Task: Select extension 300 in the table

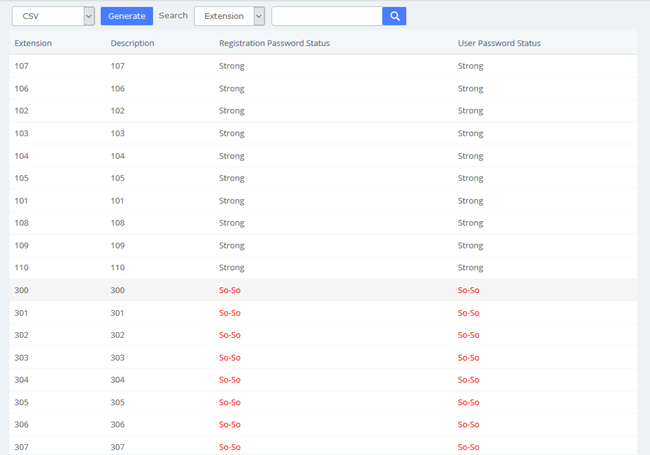Action: click(x=22, y=290)
